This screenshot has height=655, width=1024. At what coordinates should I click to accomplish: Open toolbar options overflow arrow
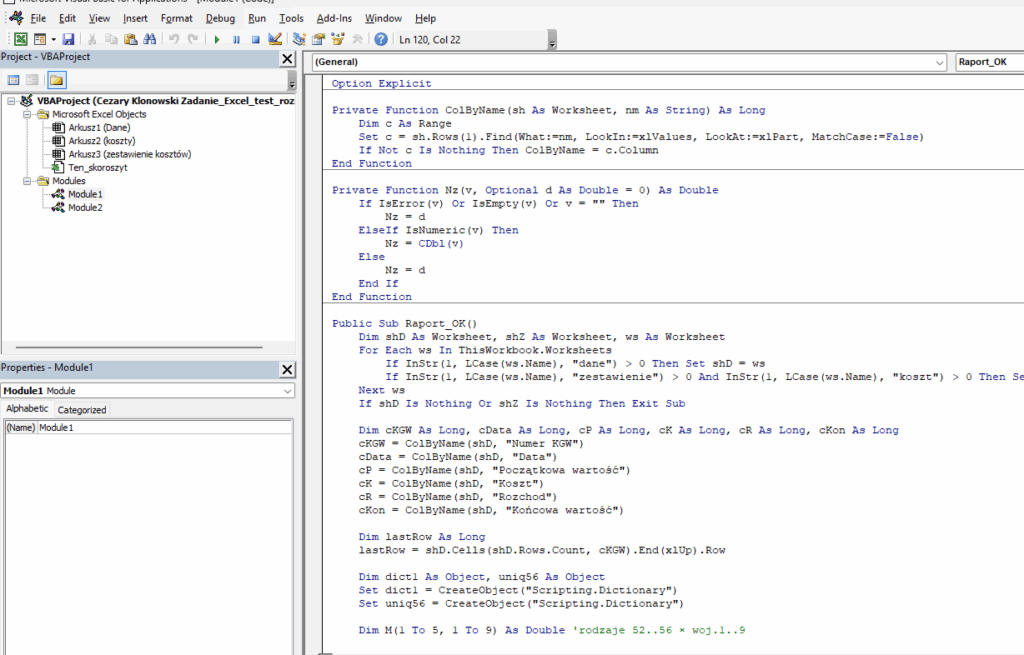coord(552,40)
